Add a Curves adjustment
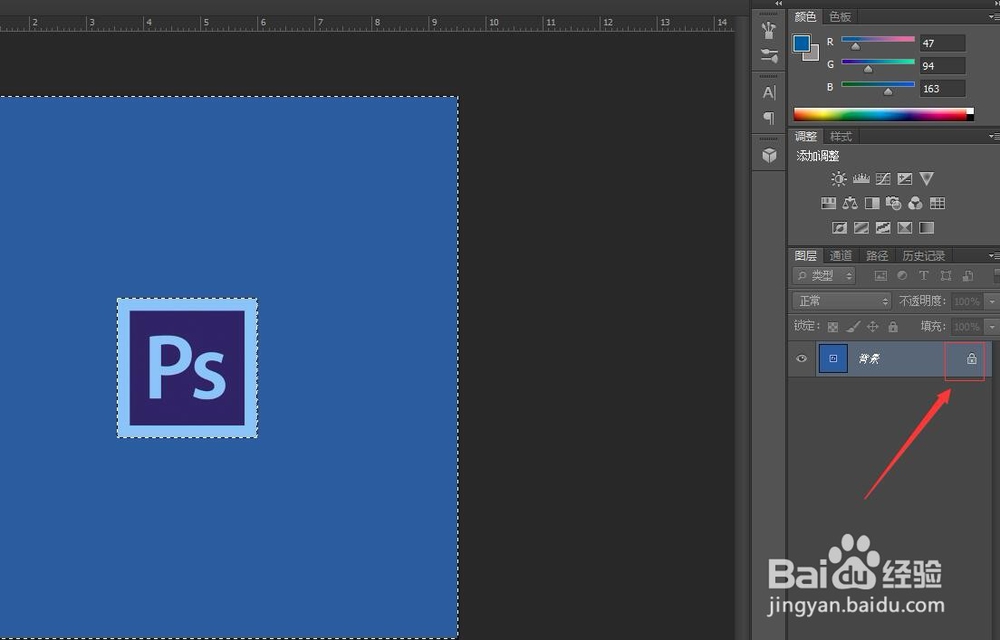This screenshot has height=640, width=1000. tap(883, 179)
